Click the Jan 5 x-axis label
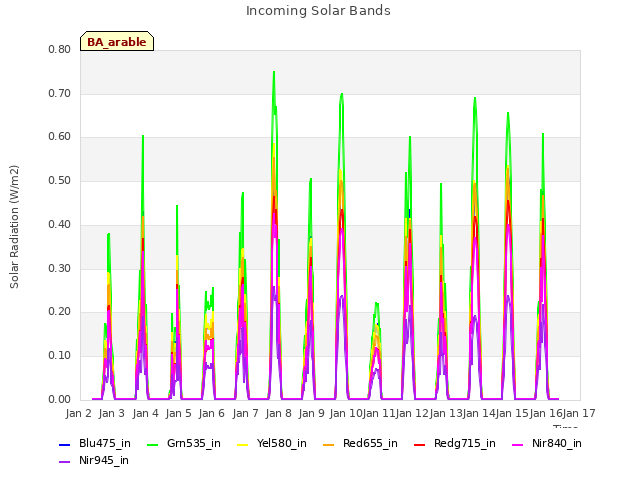The height and width of the screenshot is (480, 640). coord(179,413)
